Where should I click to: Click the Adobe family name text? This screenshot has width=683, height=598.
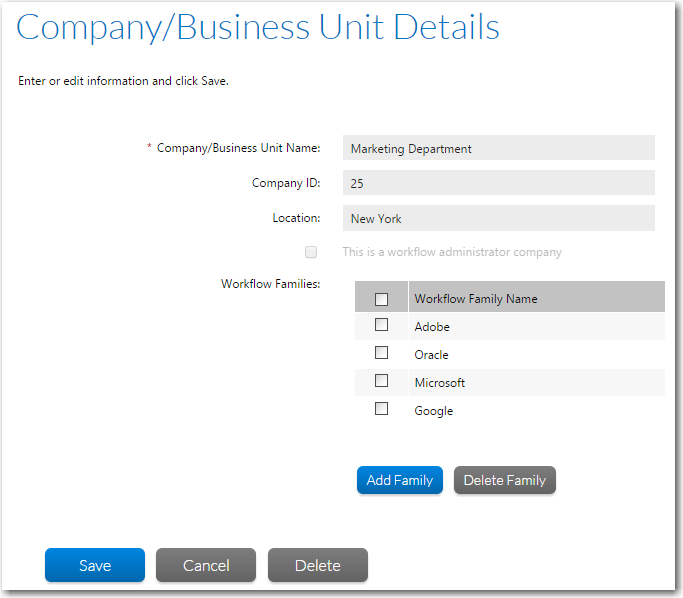432,327
